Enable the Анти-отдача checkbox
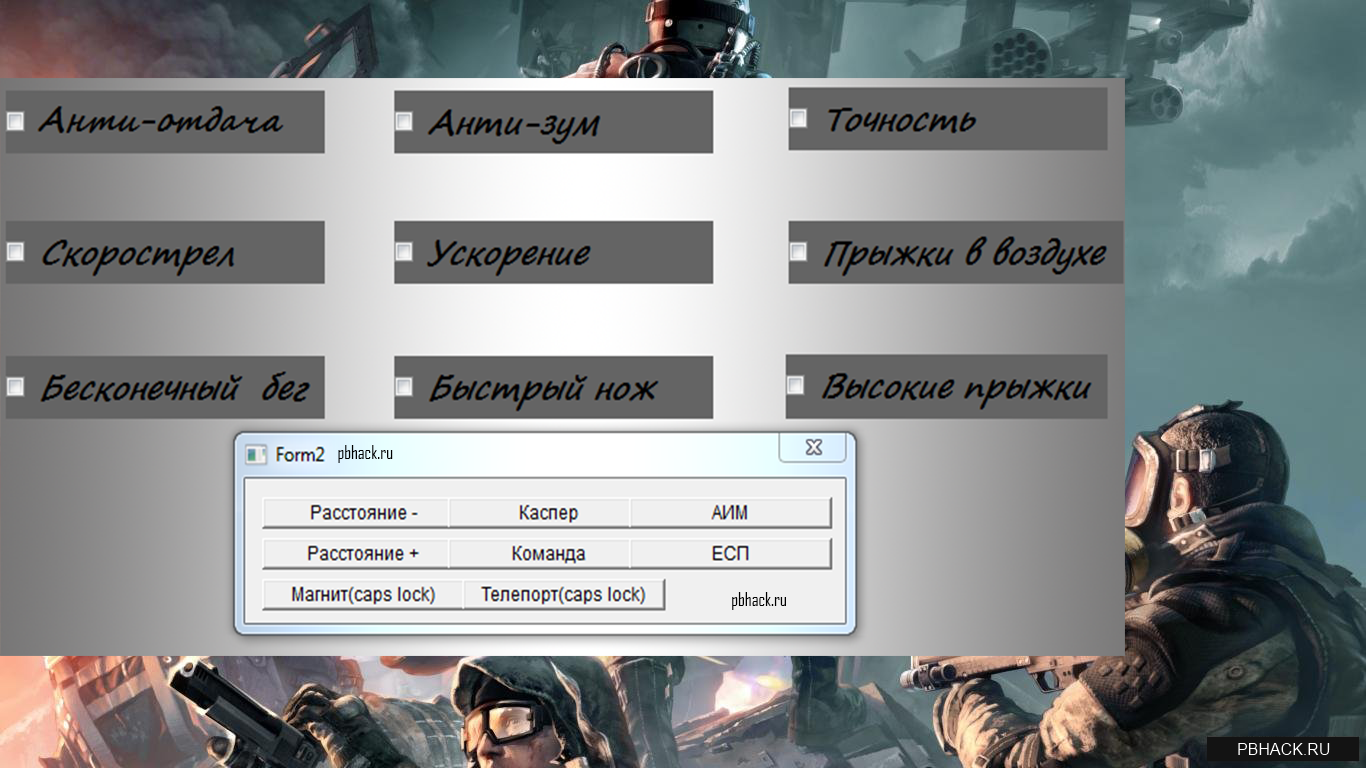Viewport: 1366px width, 768px height. 15,121
